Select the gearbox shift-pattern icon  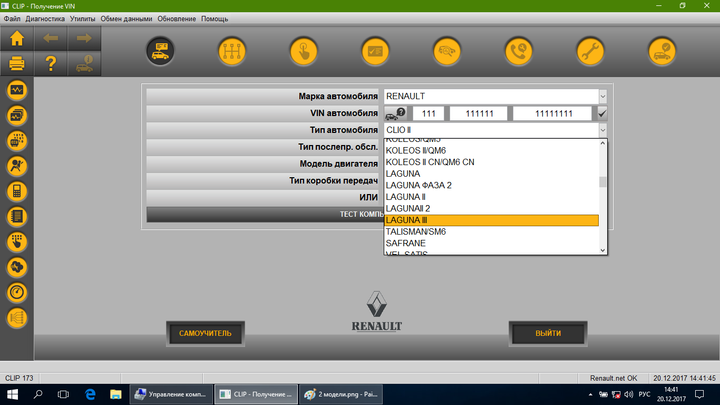(x=232, y=51)
